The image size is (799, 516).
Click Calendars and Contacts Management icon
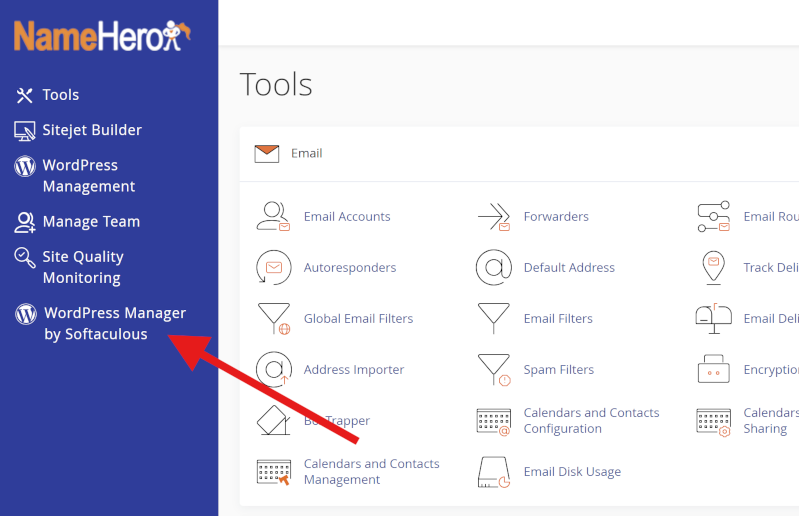(274, 472)
